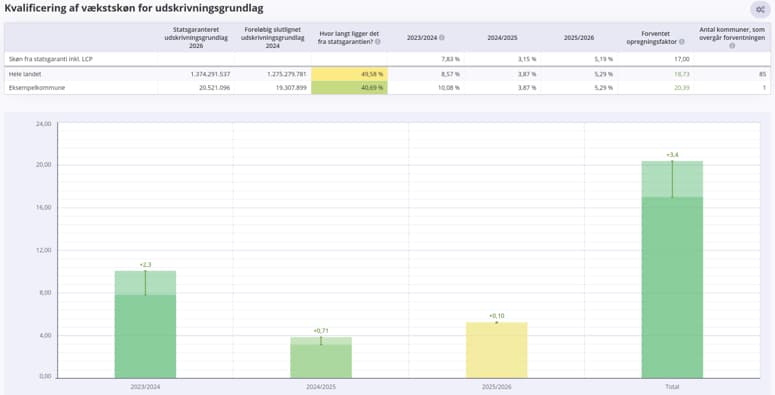Click the 17,00 opregningsfaktor value
The image size is (775, 395).
[682, 59]
